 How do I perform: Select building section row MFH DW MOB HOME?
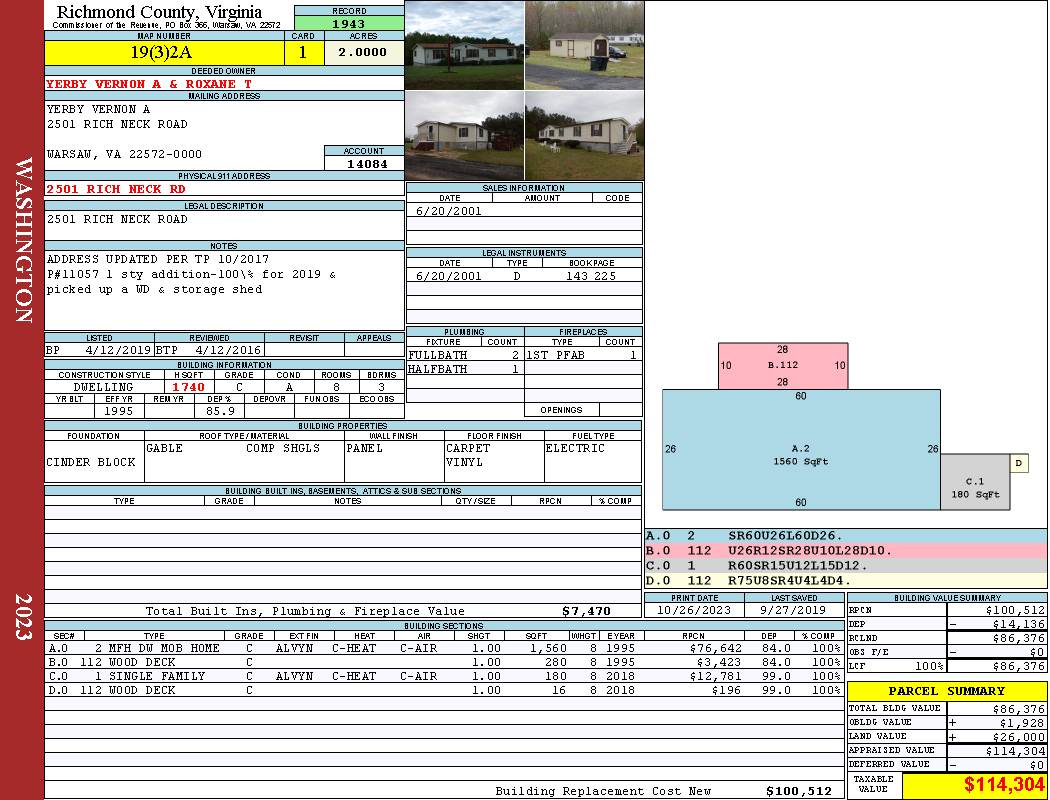(x=443, y=648)
